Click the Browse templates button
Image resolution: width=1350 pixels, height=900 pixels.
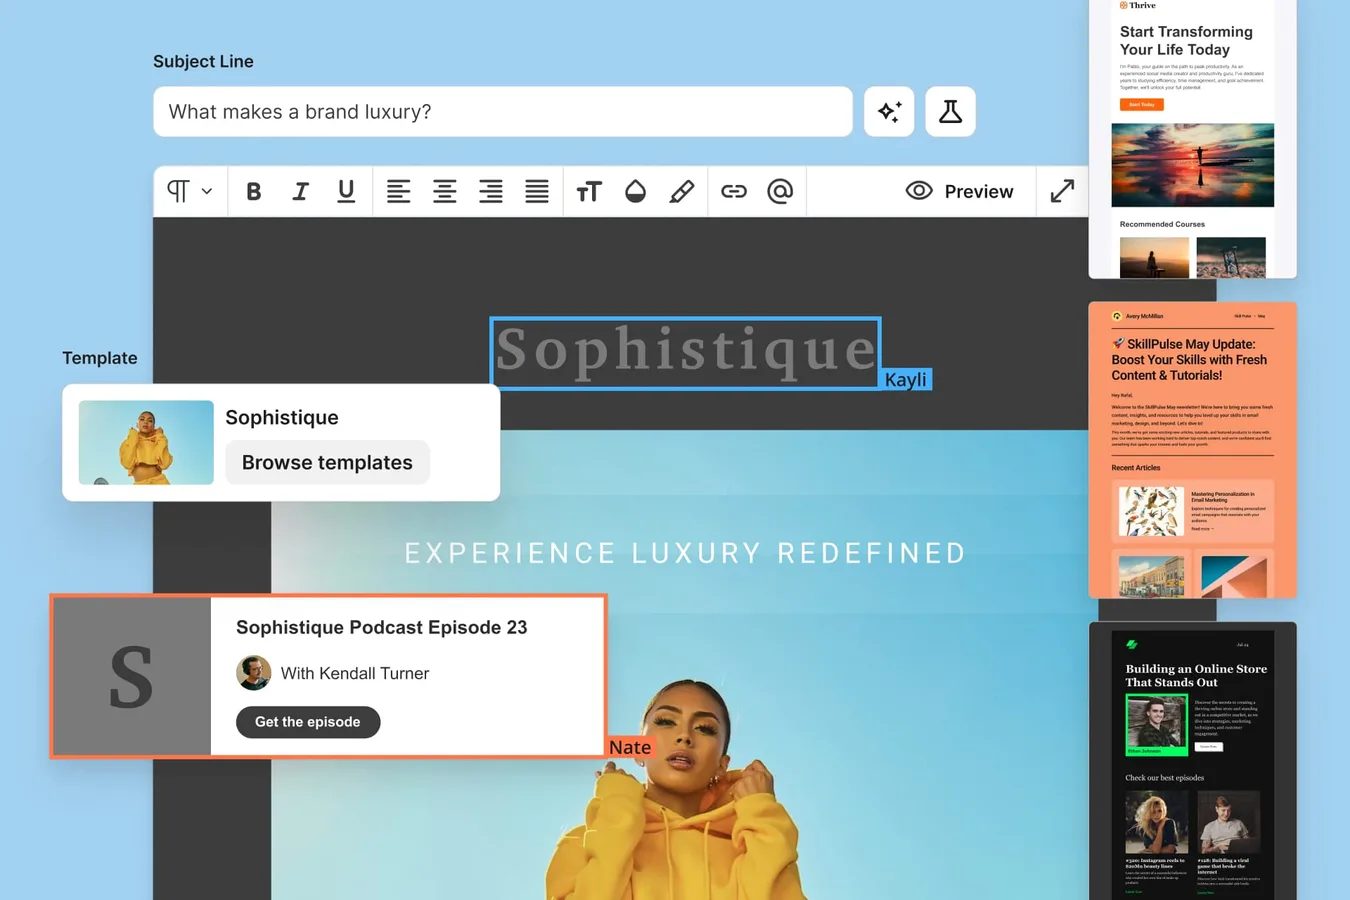pos(327,462)
